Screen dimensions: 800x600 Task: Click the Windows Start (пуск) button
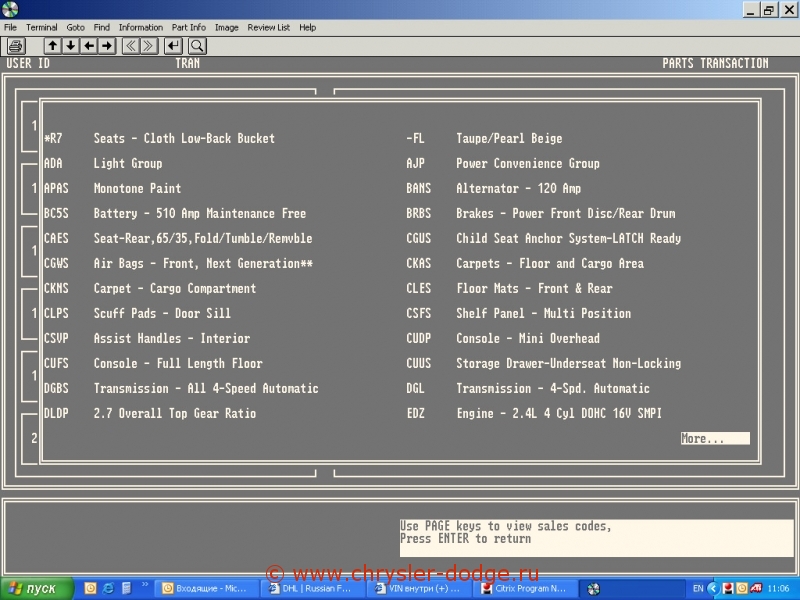pos(37,588)
